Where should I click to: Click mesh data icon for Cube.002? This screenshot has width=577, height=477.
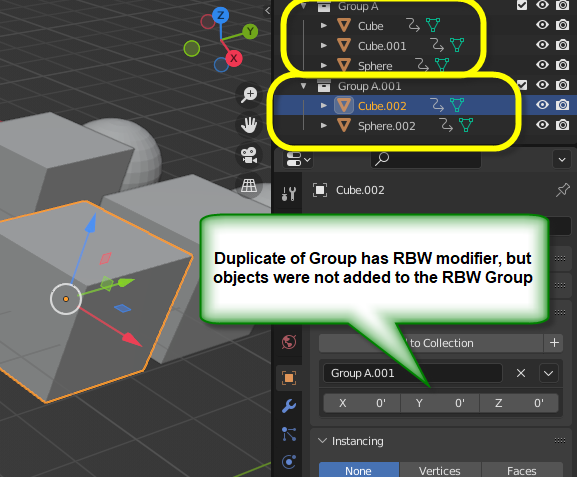(457, 105)
